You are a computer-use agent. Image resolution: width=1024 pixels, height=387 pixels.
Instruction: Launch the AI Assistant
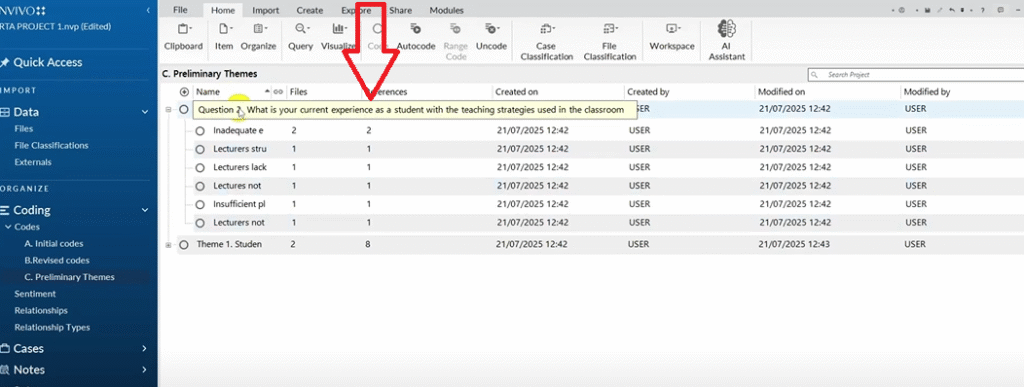coord(727,40)
